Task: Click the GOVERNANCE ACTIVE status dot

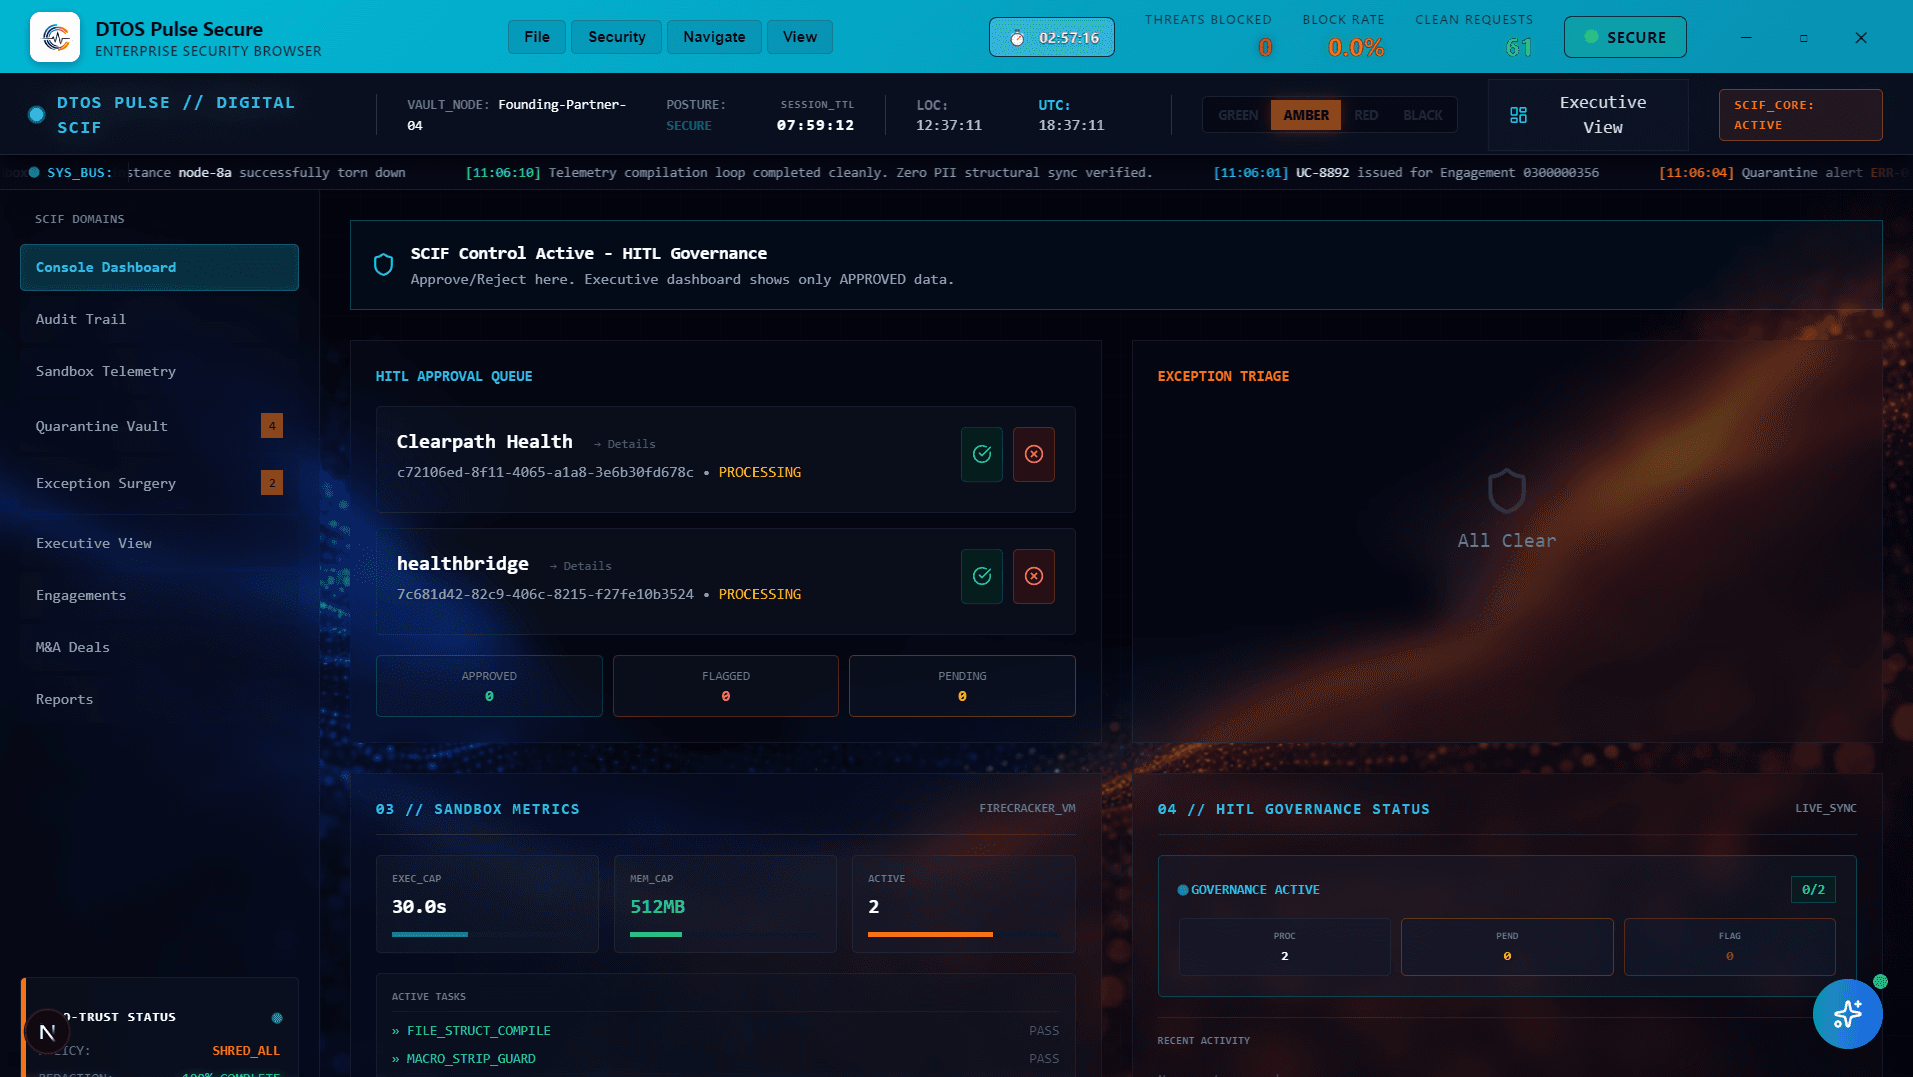Action: 1183,890
